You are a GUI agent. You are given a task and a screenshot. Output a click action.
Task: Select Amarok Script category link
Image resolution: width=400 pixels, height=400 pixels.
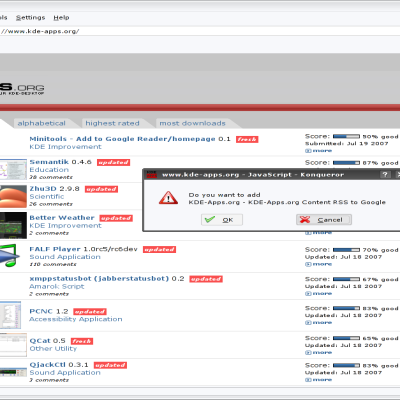coord(57,287)
